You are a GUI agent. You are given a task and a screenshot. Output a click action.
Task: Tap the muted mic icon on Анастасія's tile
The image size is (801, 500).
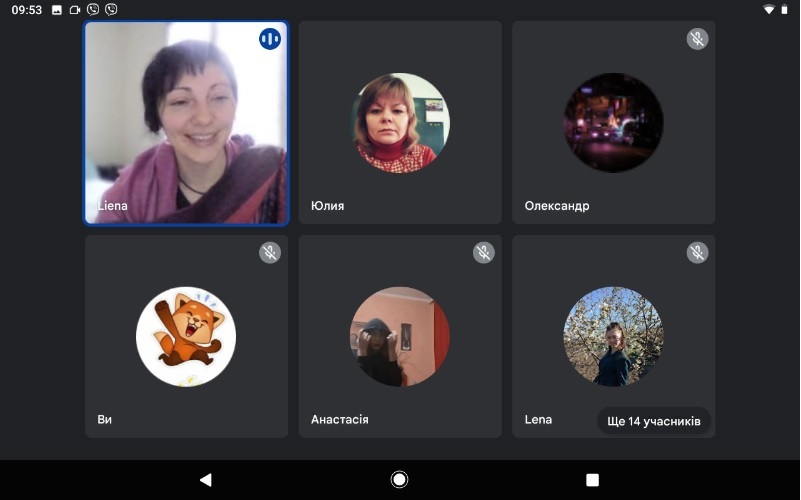coord(483,252)
